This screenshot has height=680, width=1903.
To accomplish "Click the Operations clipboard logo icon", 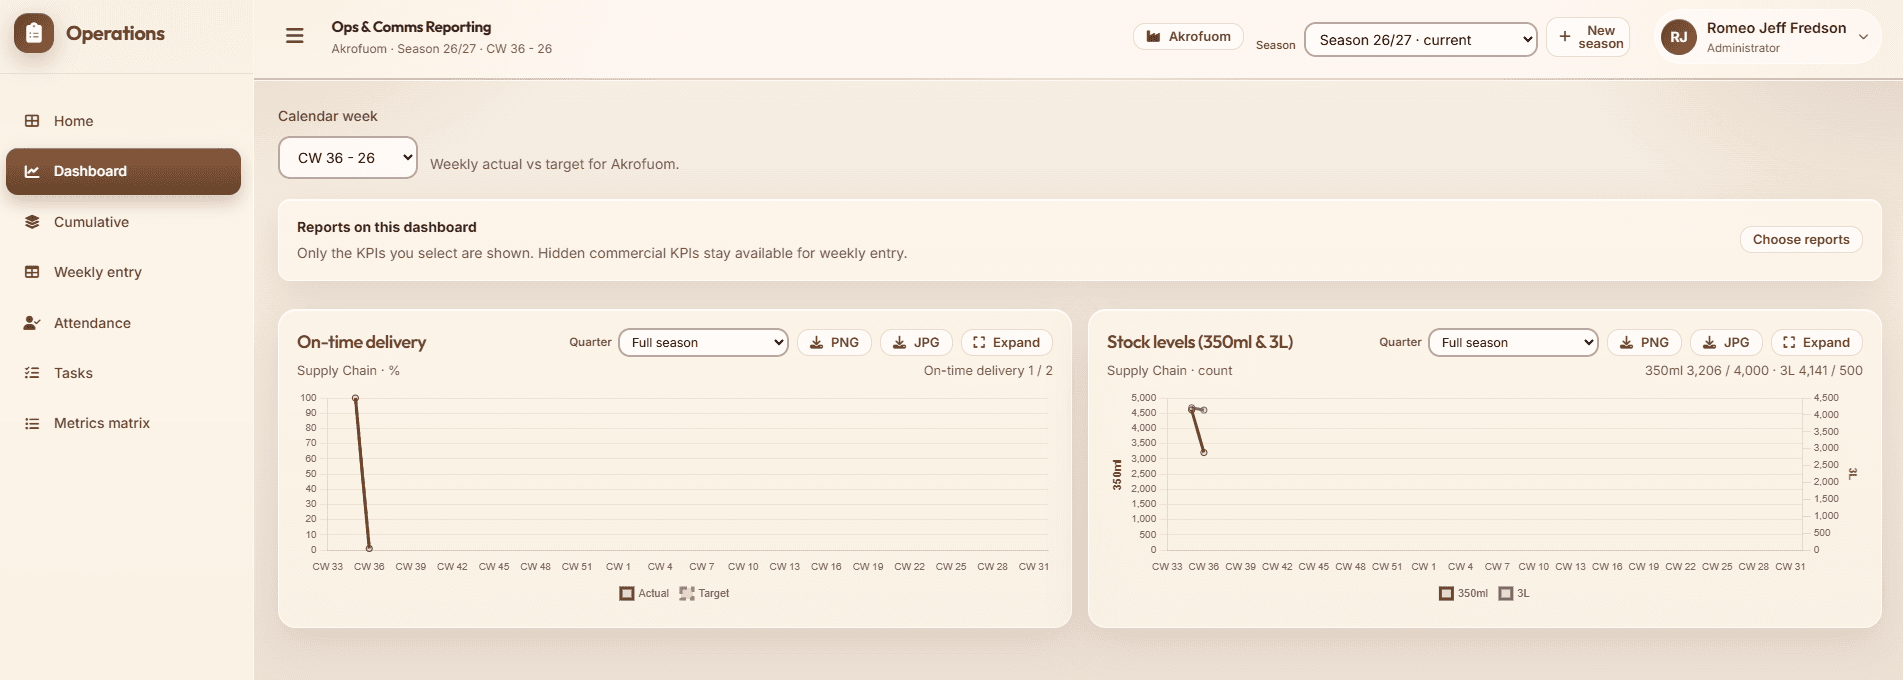I will [x=34, y=34].
